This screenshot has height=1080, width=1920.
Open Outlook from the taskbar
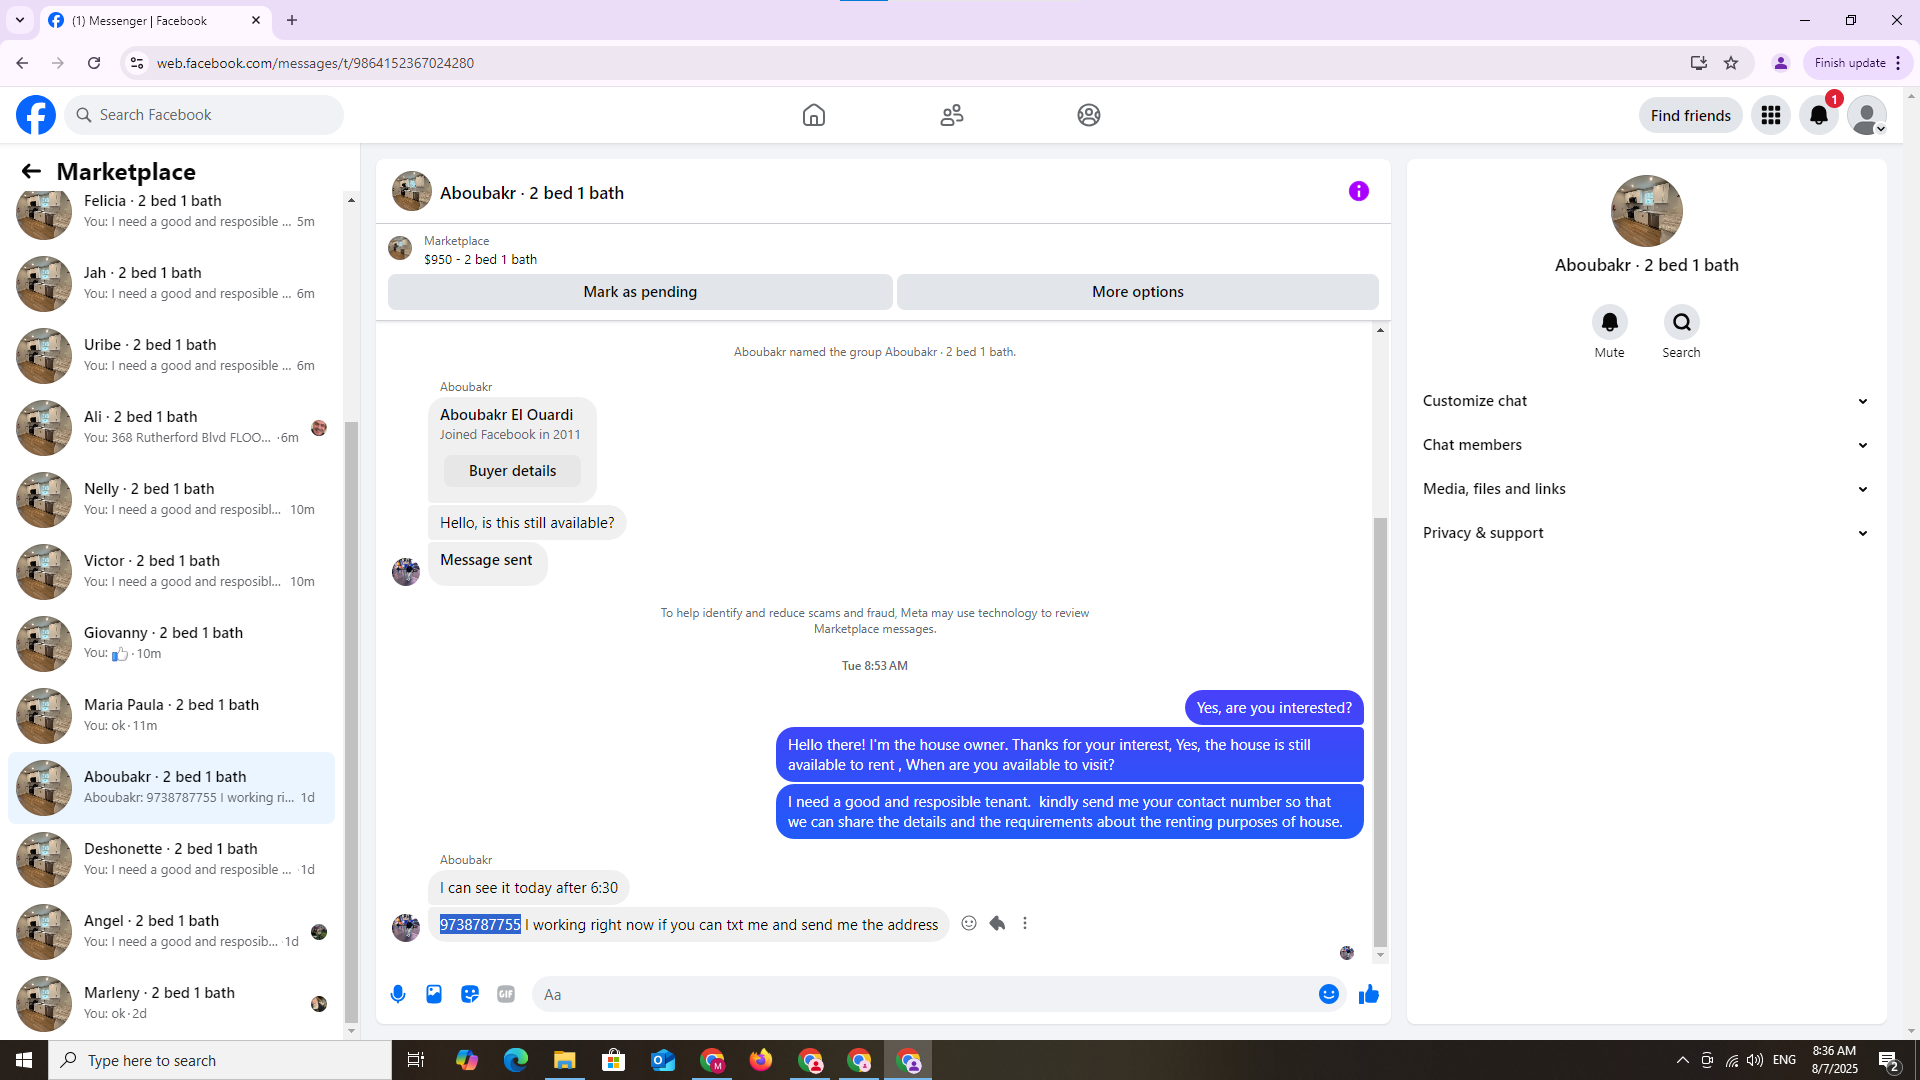click(x=663, y=1060)
